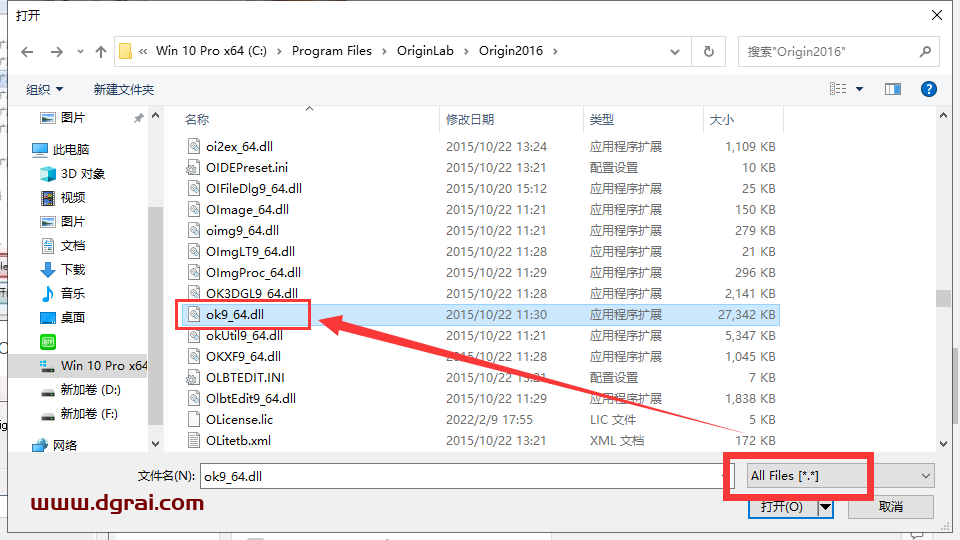Viewport: 960px width, 540px height.
Task: Open recent locations dropdown arrow
Action: (80, 52)
